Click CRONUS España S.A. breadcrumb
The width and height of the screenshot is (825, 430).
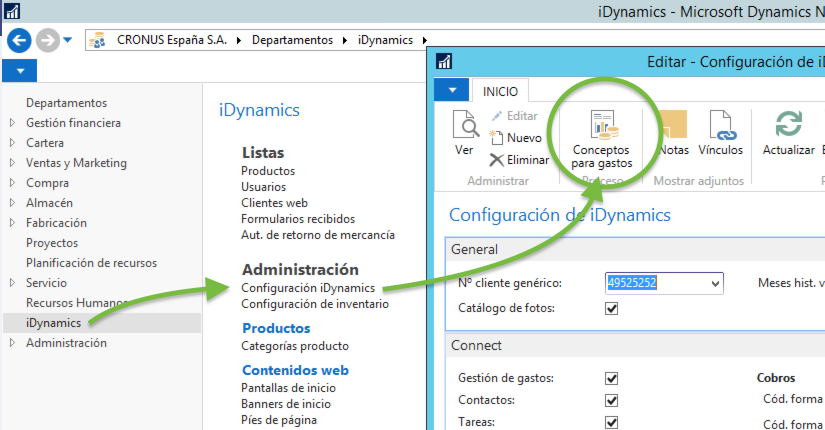(172, 40)
